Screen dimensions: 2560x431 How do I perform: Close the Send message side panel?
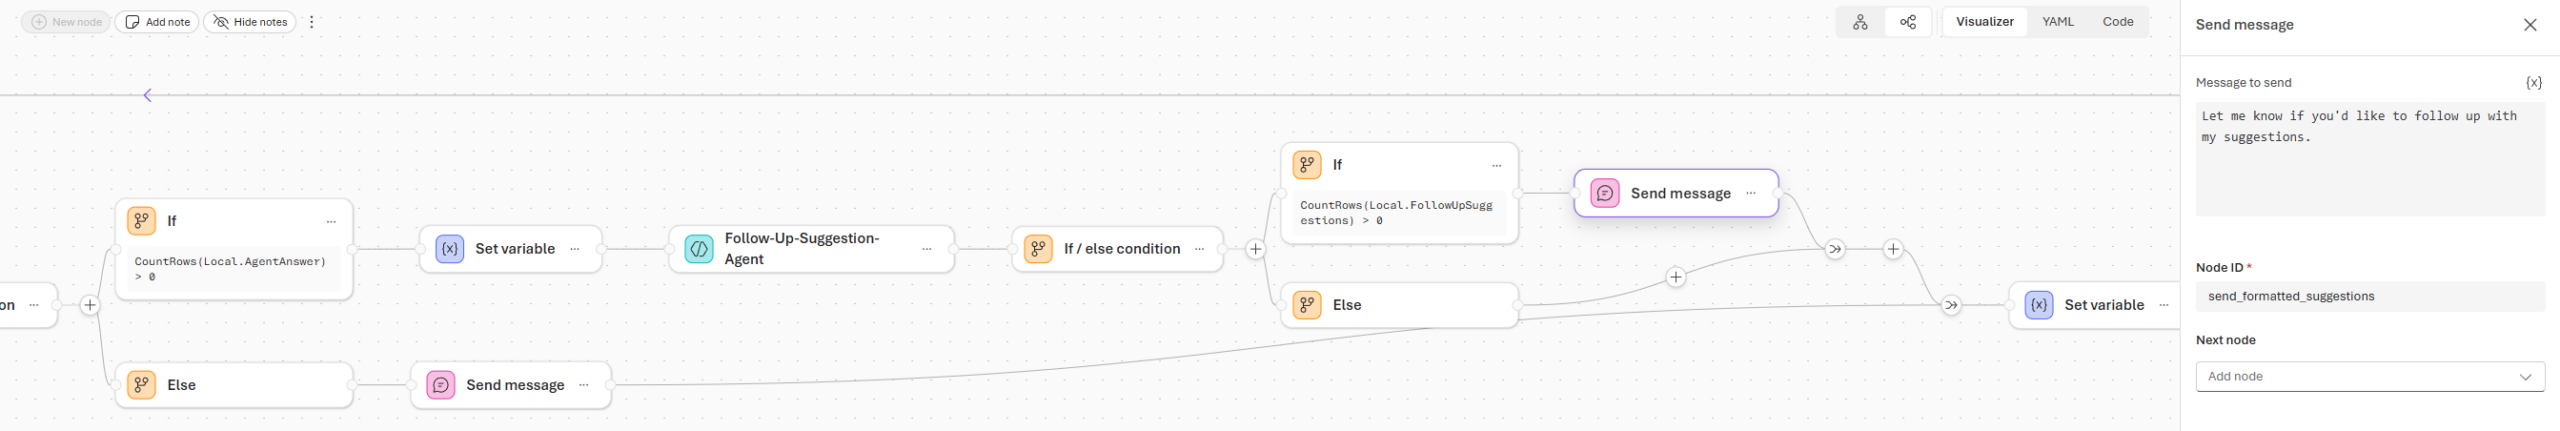2530,25
